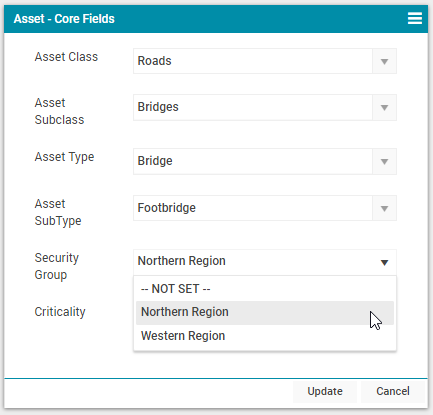Expand the Asset Type dropdown arrow
Viewport: 433px width, 415px height.
[x=384, y=161]
